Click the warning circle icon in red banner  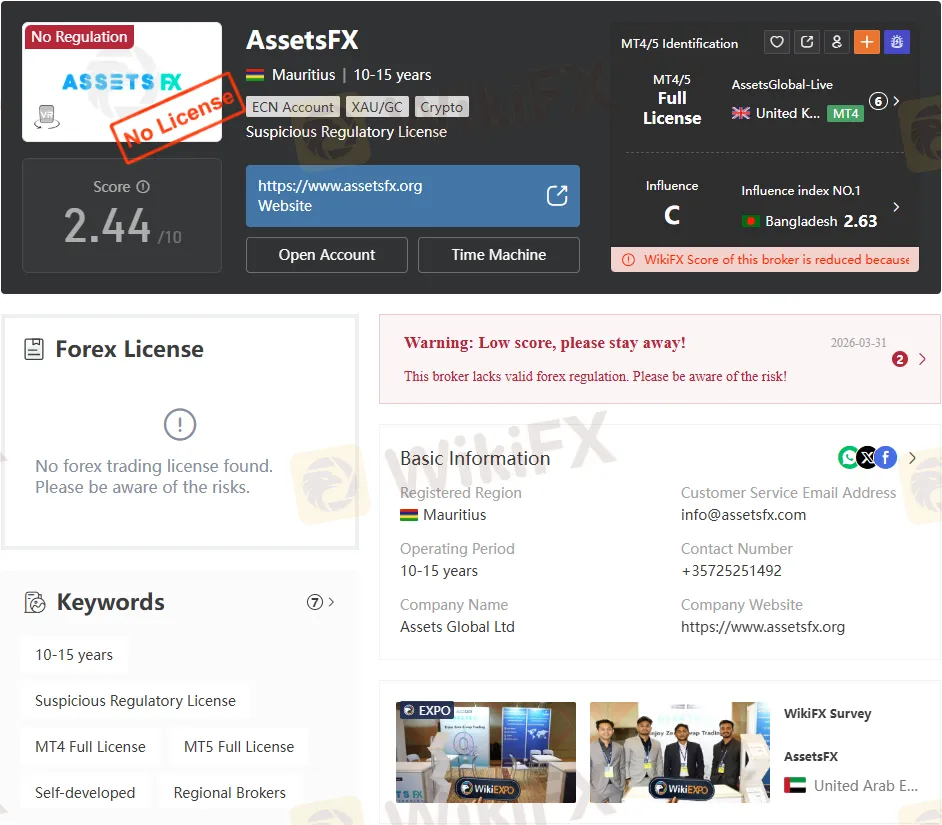tap(628, 260)
